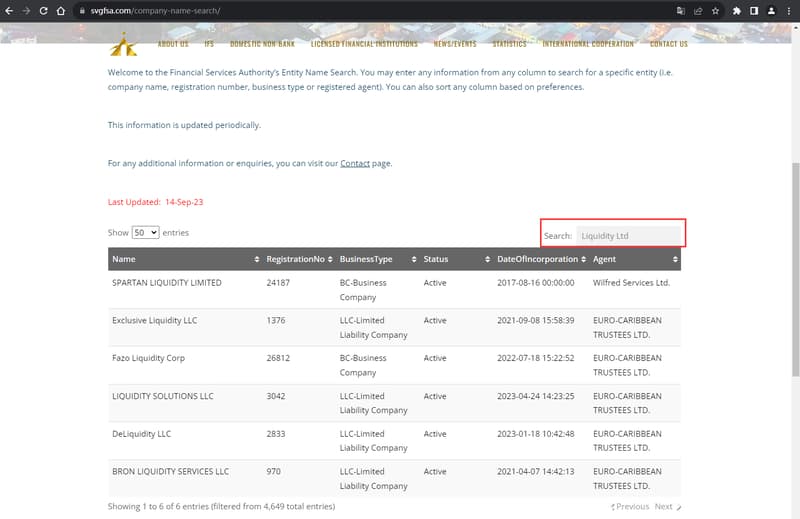The width and height of the screenshot is (800, 519).
Task: Click date 2023-01-18 10:42:48
Action: click(536, 434)
